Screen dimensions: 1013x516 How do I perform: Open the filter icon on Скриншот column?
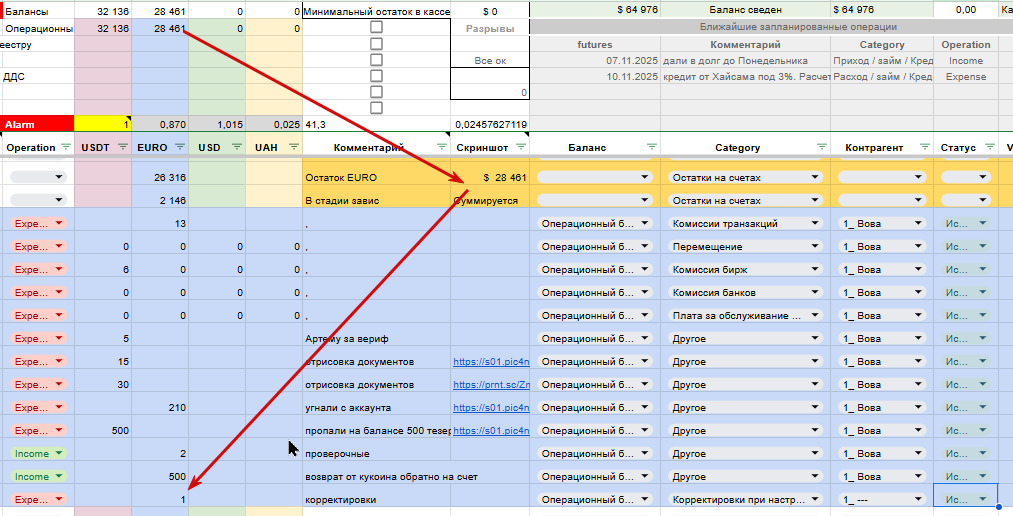pos(521,147)
